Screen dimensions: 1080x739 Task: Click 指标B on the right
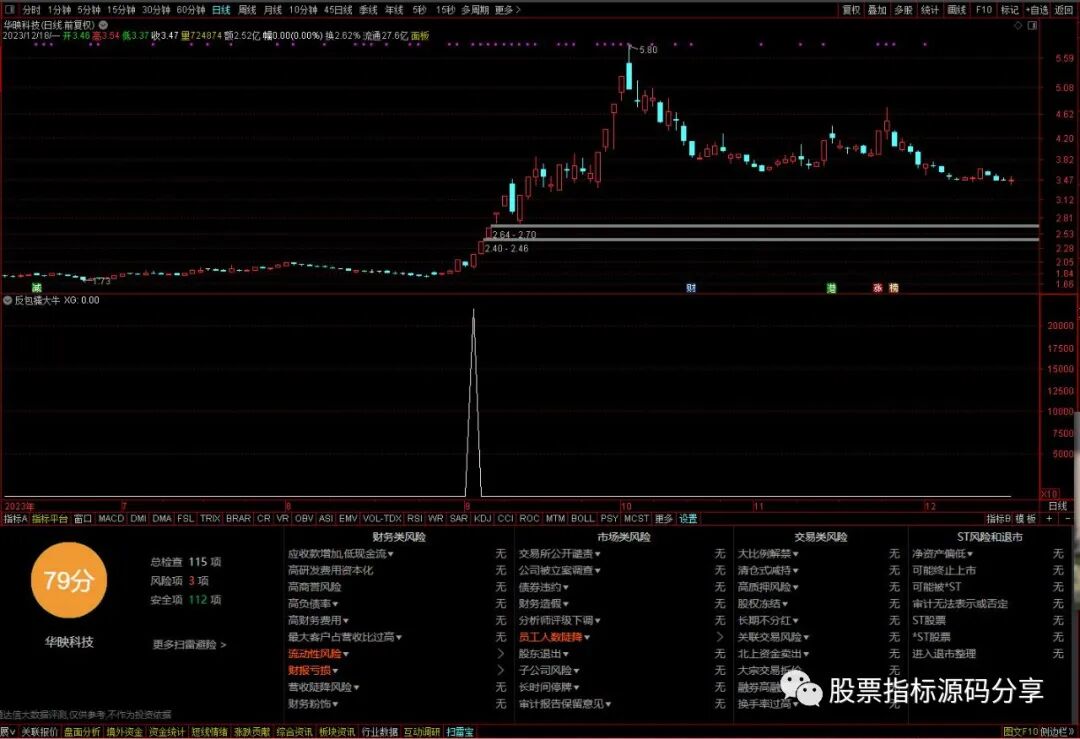[998, 519]
